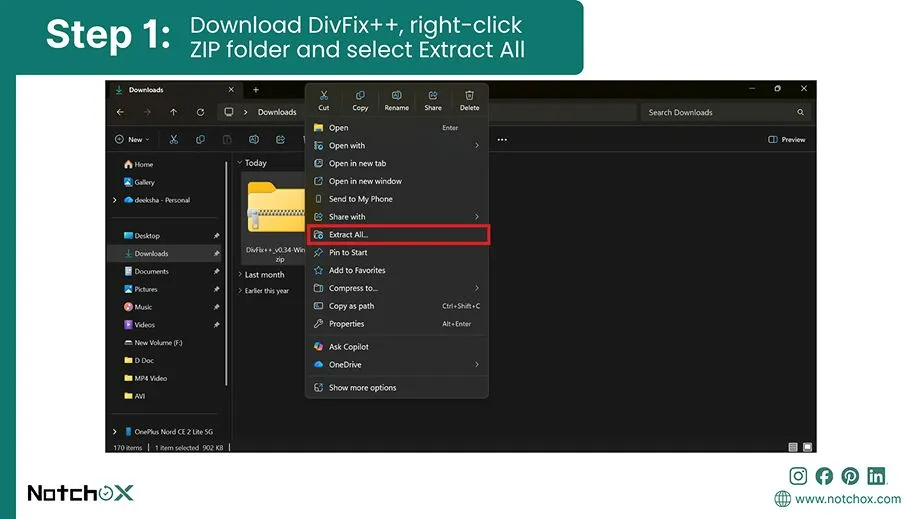Select Open in new tab
Screen dimensions: 922x519
(x=397, y=163)
